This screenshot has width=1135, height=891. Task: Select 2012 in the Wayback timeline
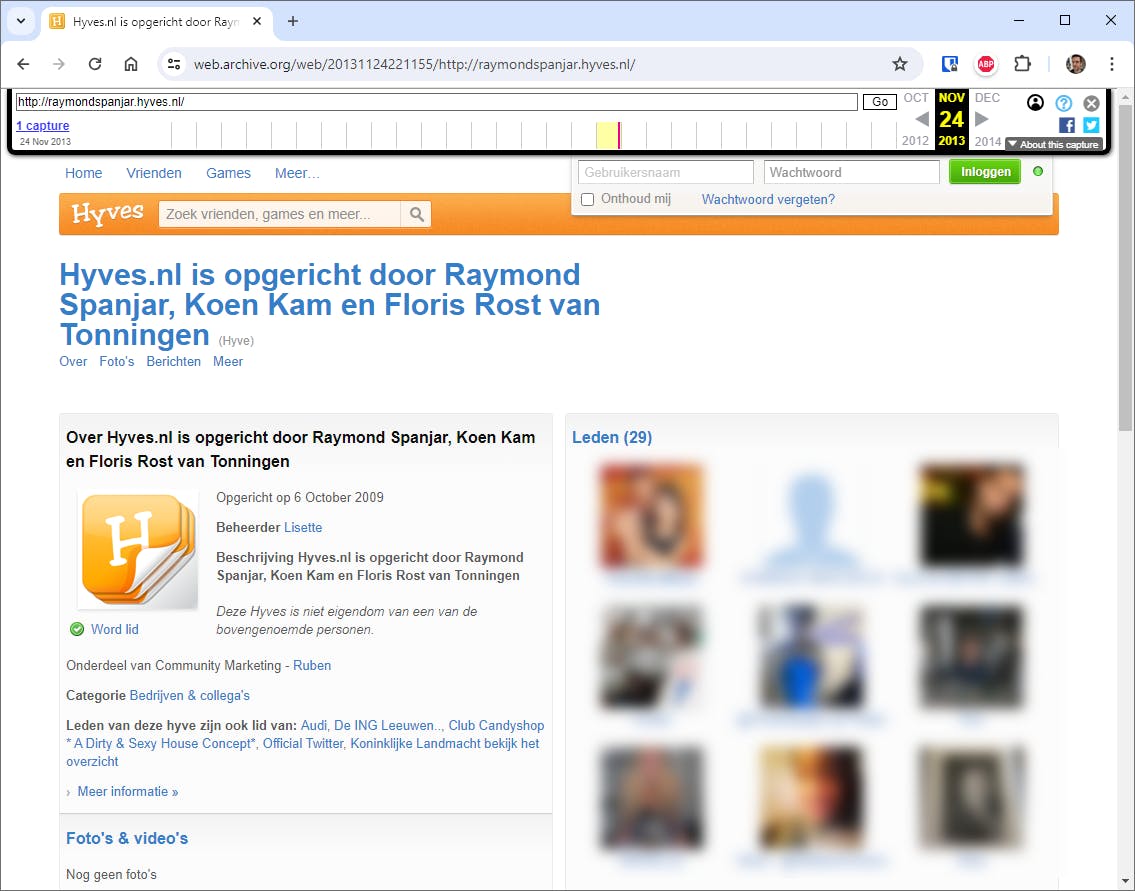[915, 140]
